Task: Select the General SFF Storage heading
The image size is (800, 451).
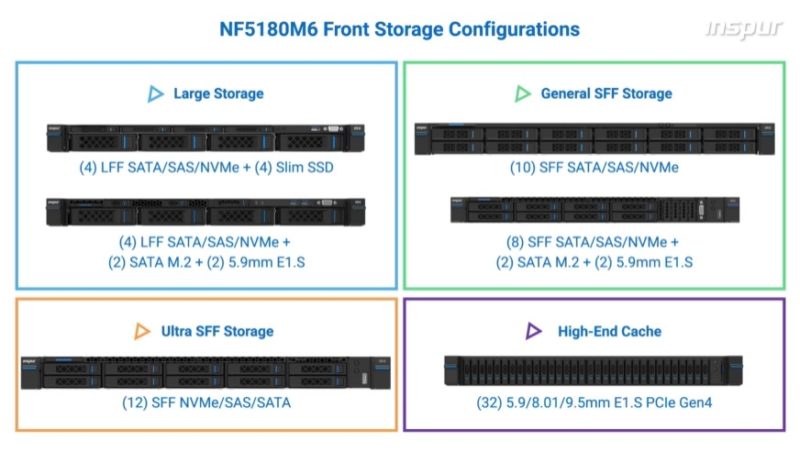Action: (606, 94)
